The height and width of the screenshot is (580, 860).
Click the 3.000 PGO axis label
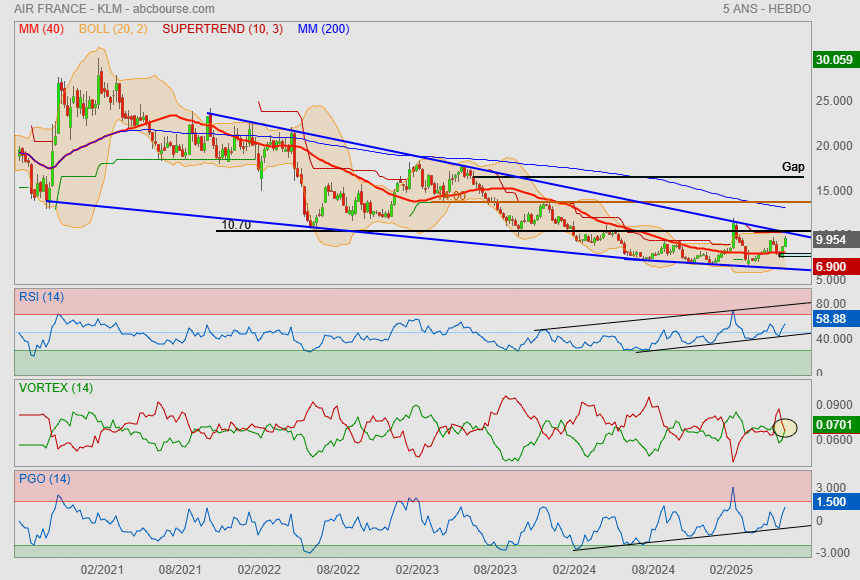[831, 488]
